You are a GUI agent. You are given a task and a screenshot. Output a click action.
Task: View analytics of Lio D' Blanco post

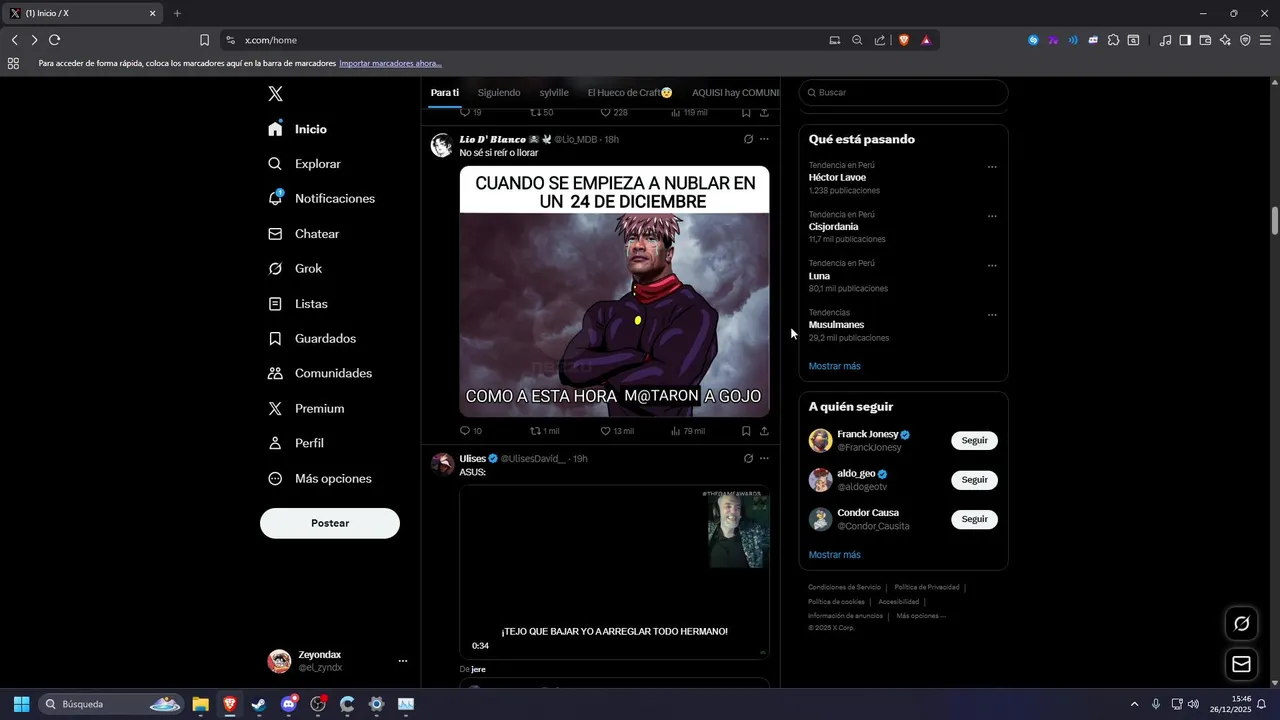click(x=687, y=431)
